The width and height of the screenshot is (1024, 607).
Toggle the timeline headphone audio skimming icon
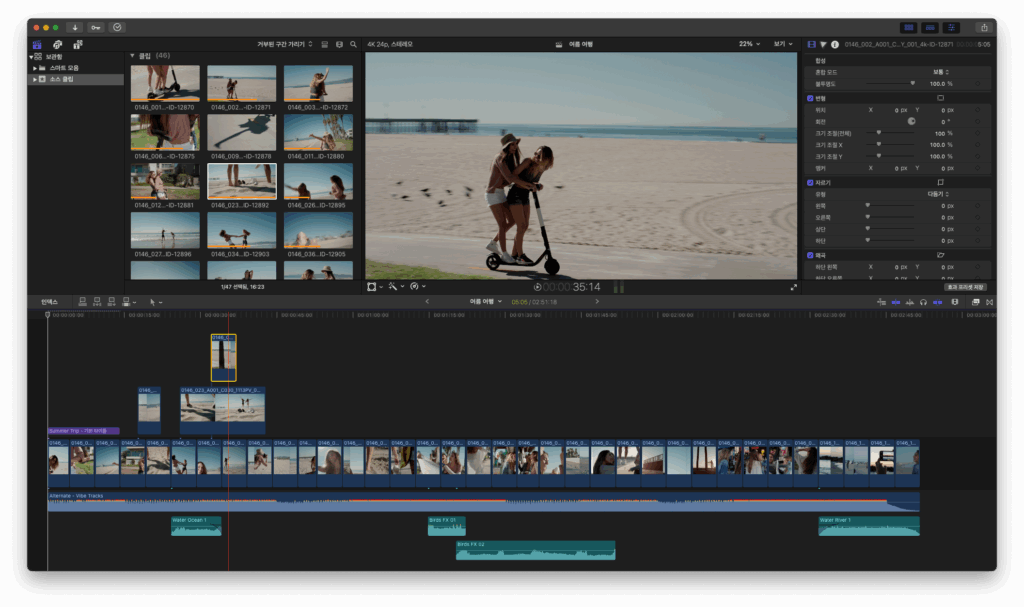[923, 302]
